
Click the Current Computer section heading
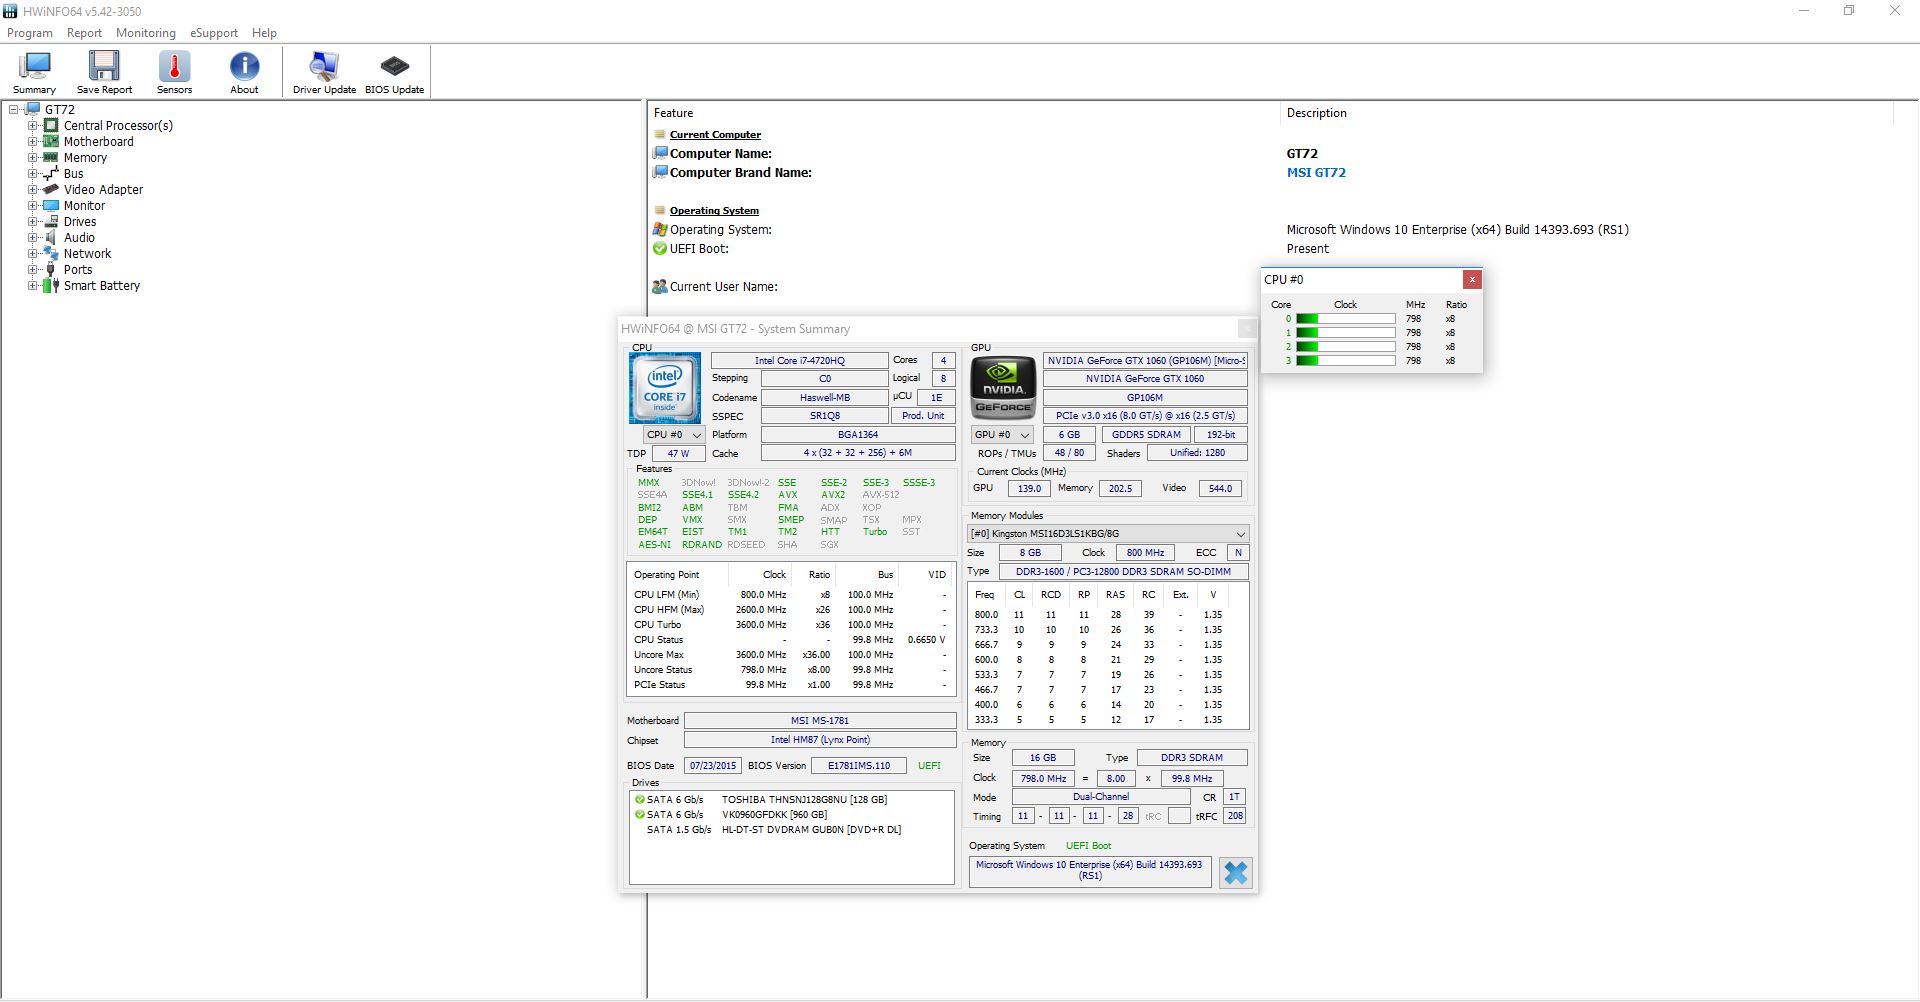tap(715, 135)
